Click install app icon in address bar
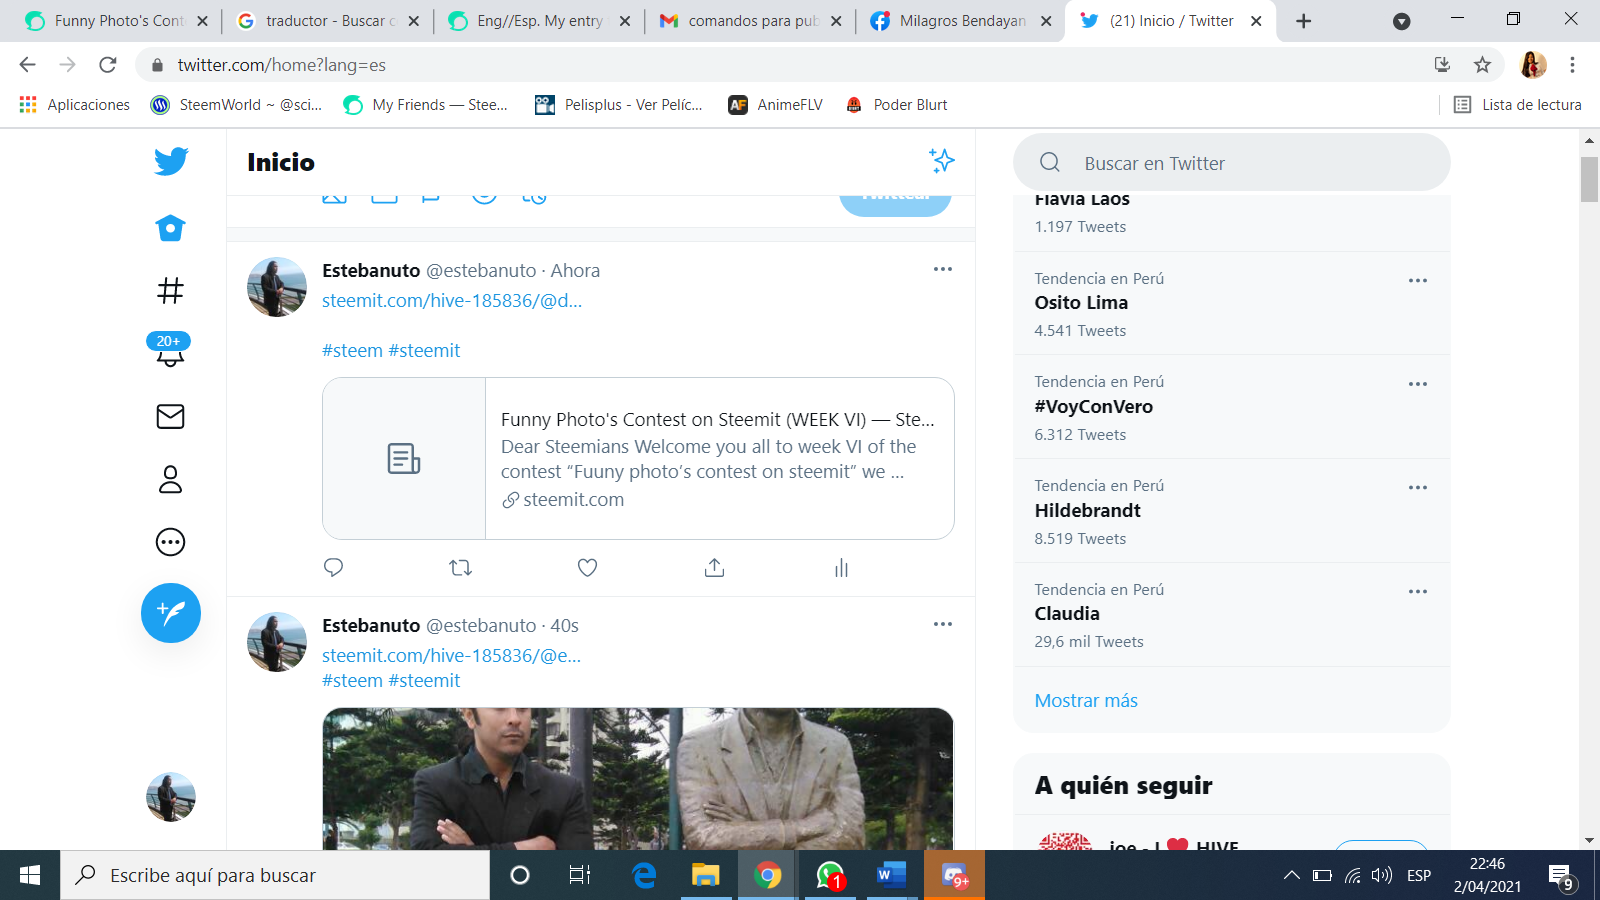The image size is (1600, 900). pyautogui.click(x=1442, y=65)
